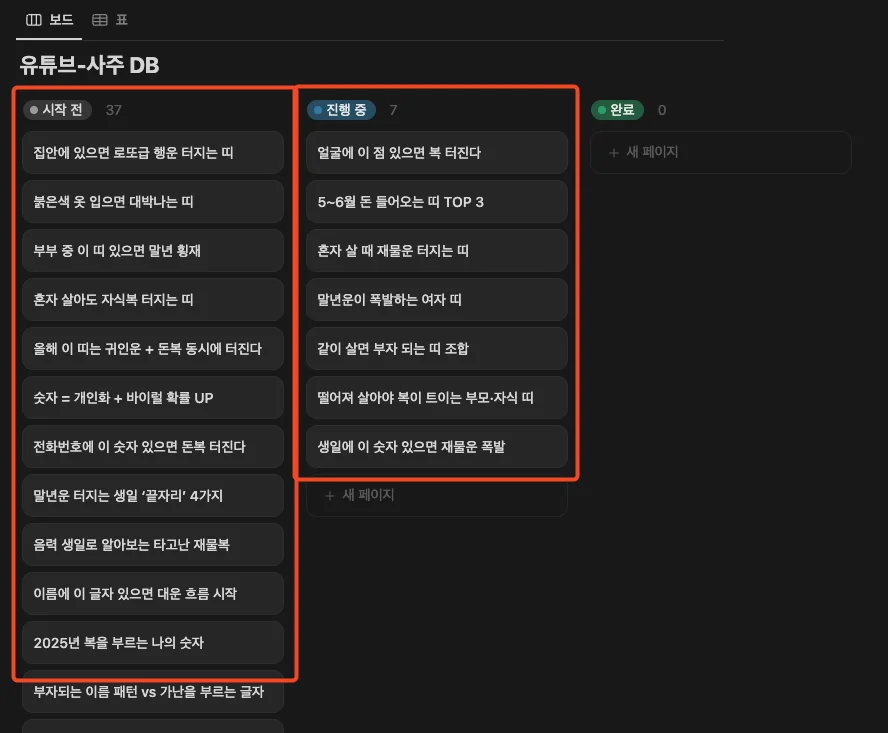This screenshot has width=888, height=733.
Task: Open card 5~6월 돈 들어오는 띠 TOP 3
Action: tap(437, 202)
